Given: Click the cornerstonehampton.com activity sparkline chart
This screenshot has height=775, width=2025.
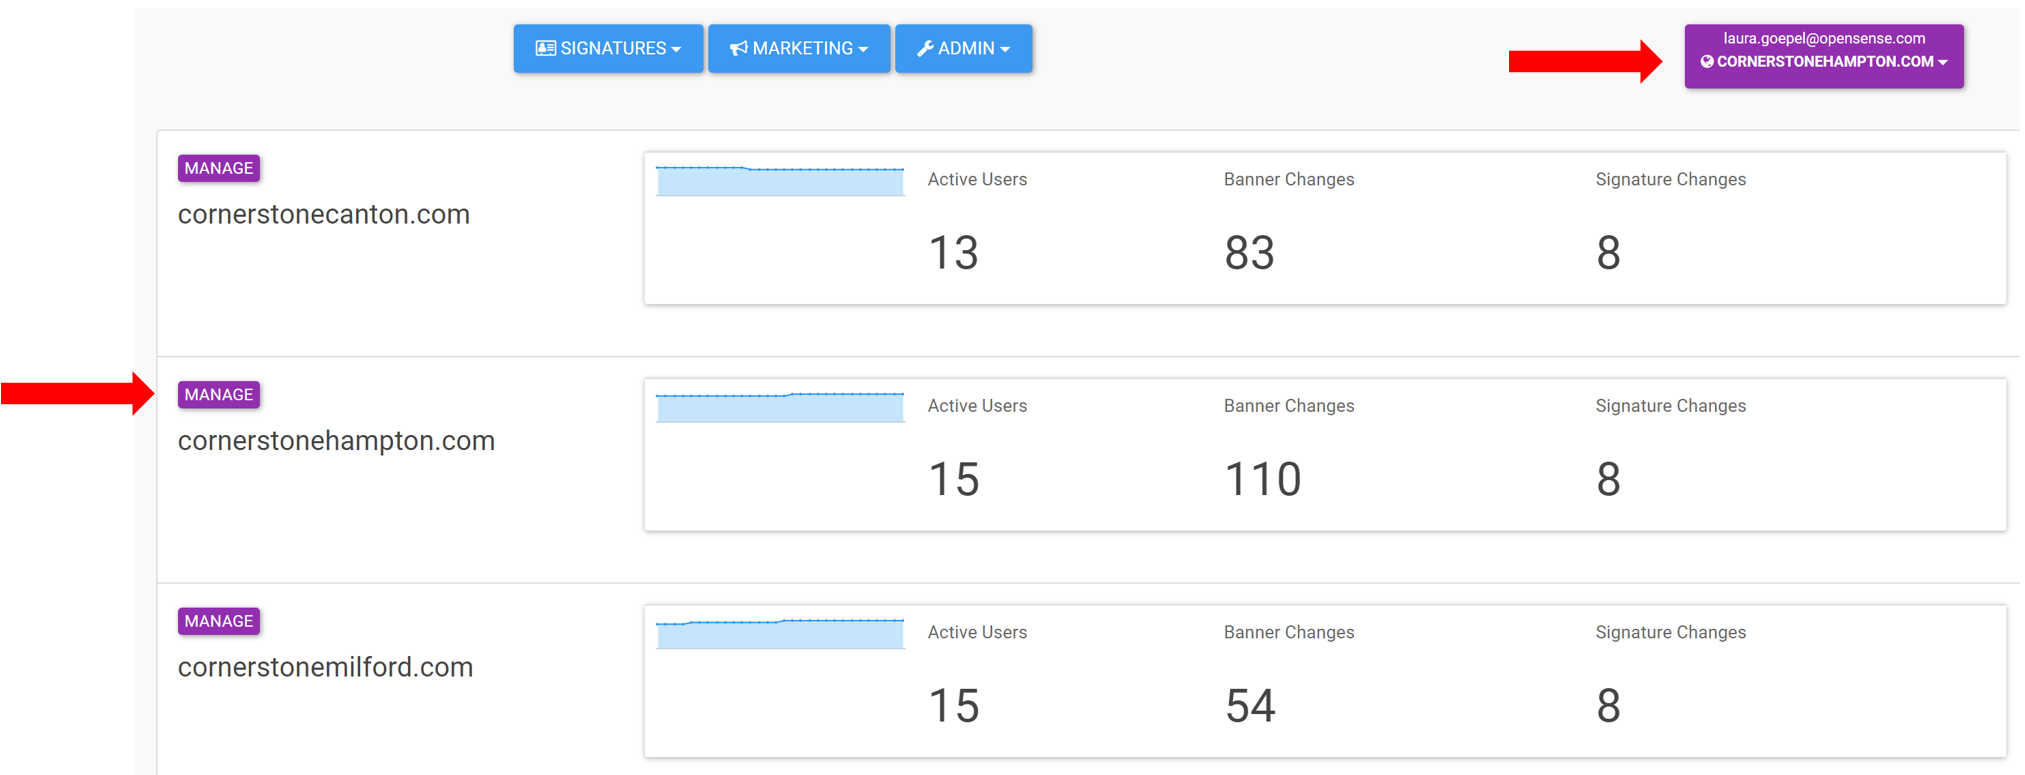Looking at the screenshot, I should pos(780,407).
